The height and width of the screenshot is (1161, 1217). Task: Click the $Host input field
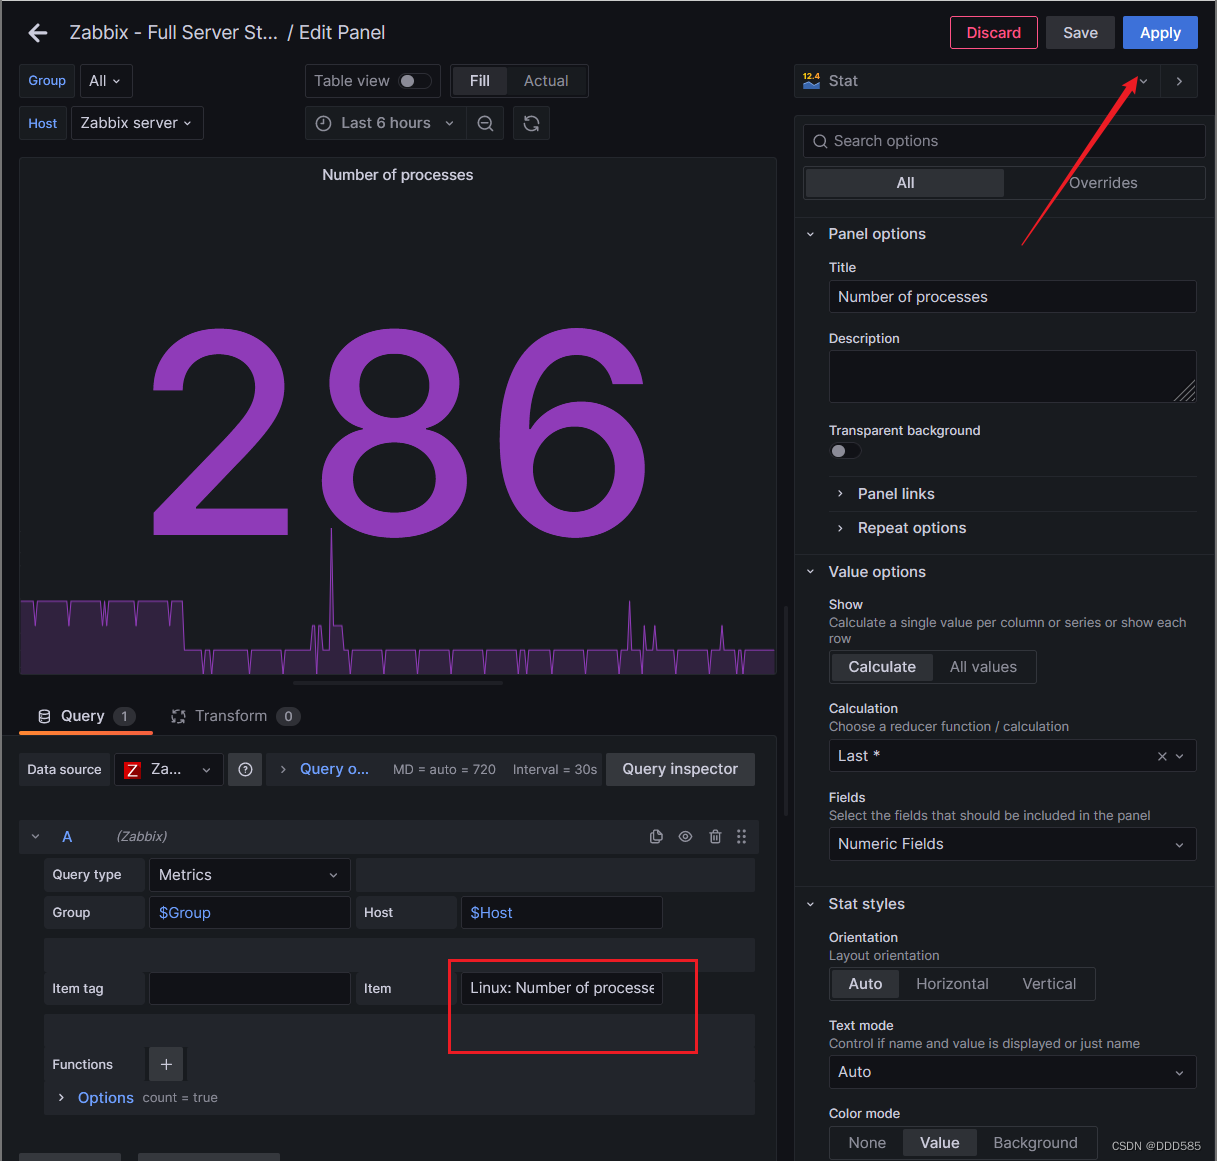point(562,913)
